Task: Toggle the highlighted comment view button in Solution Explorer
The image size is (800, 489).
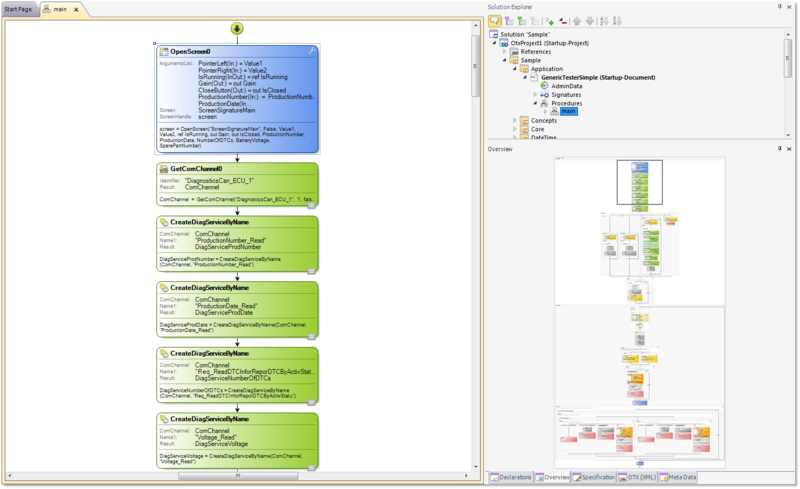Action: [x=495, y=20]
